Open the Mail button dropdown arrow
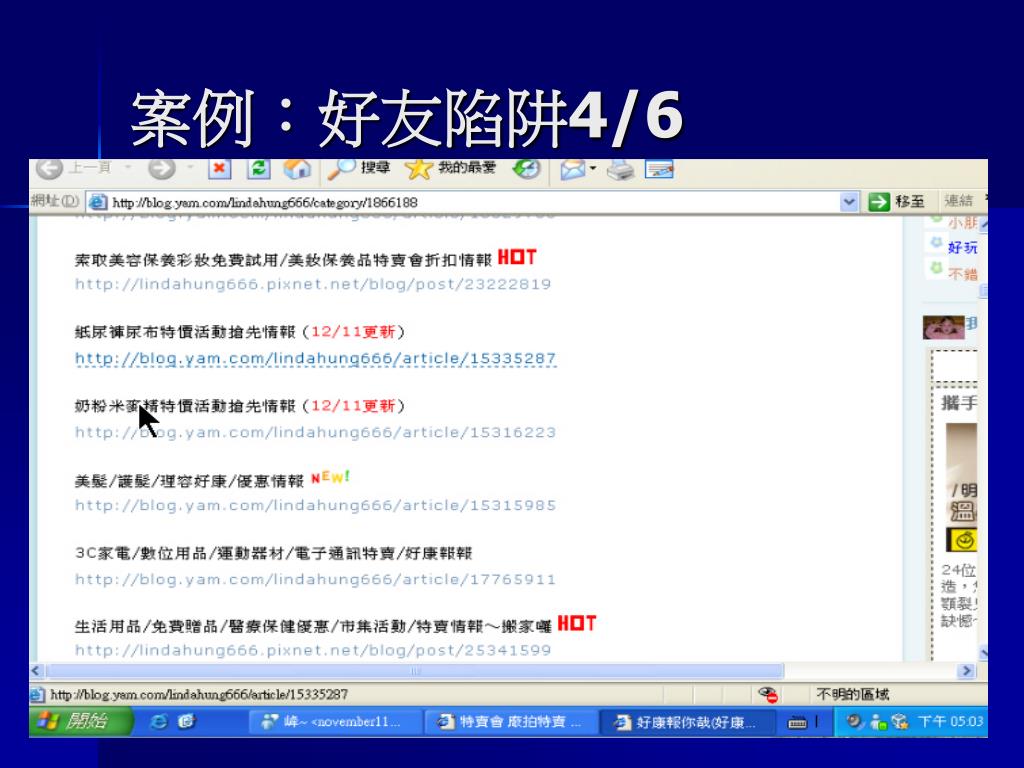This screenshot has height=768, width=1024. [593, 168]
